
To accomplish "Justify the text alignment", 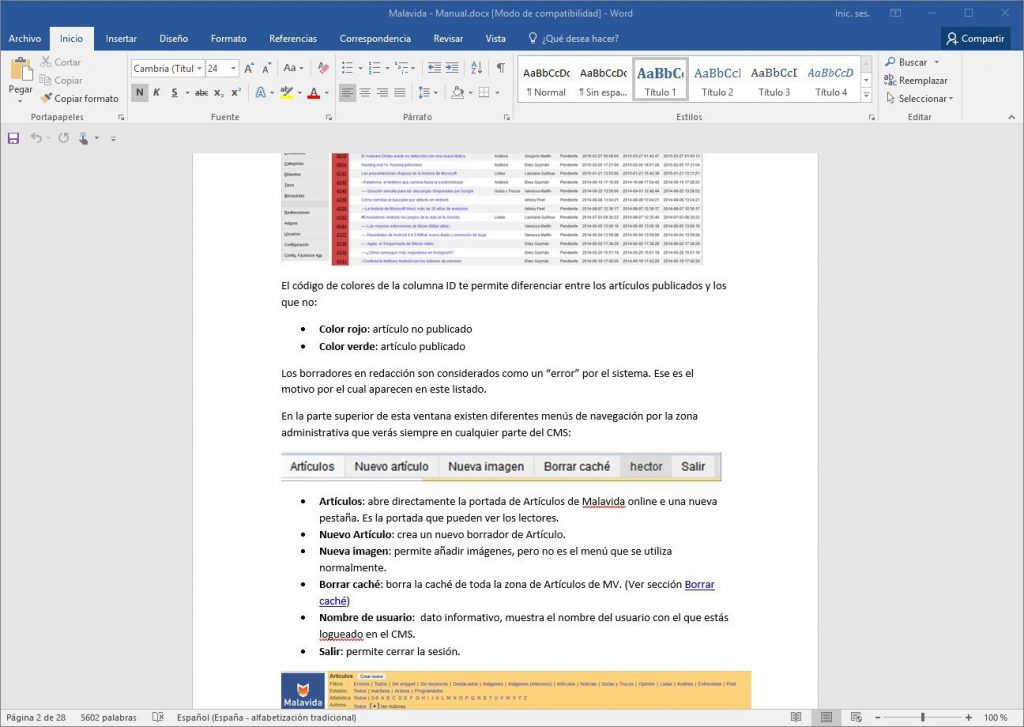I will [x=400, y=93].
